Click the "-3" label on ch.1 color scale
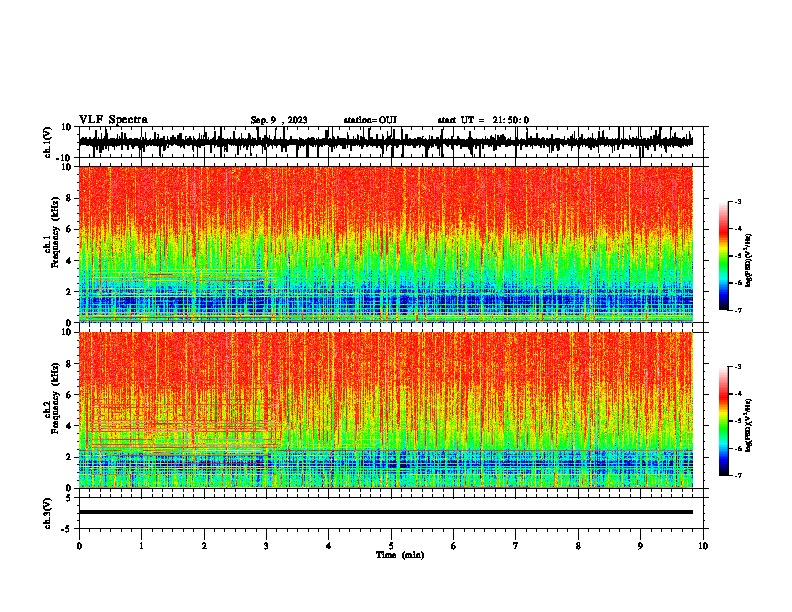The height and width of the screenshot is (612, 792). tap(737, 201)
